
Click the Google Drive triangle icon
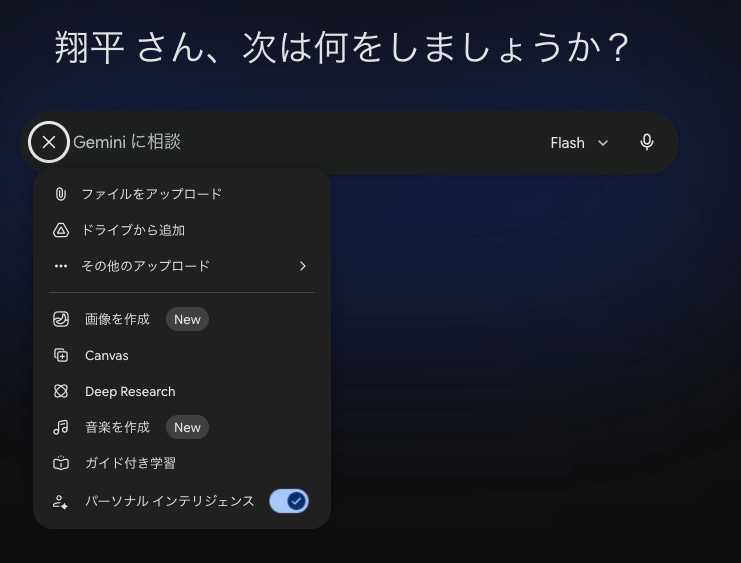[60, 230]
